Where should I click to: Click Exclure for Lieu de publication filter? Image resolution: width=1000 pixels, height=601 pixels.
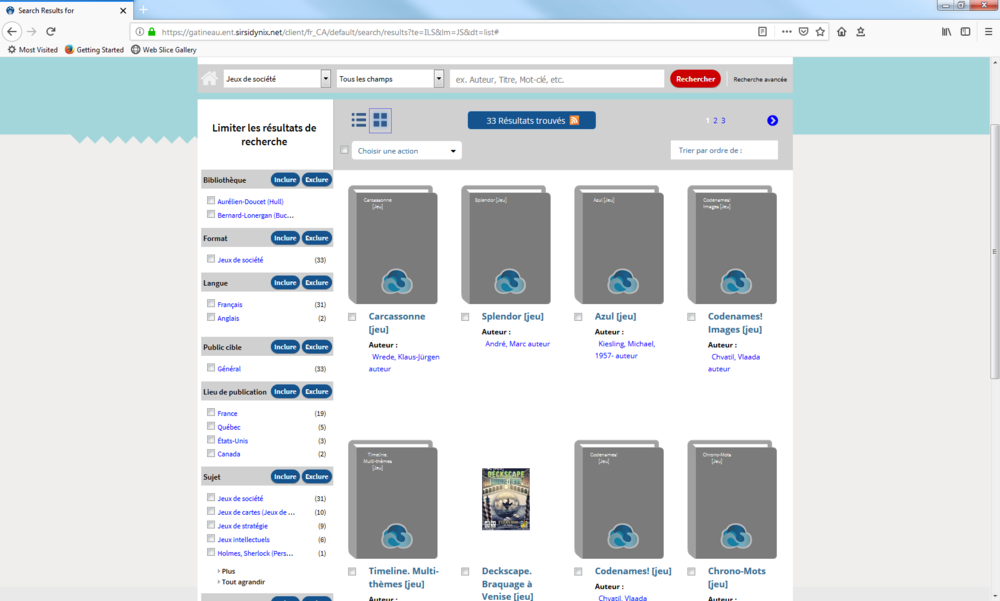317,392
